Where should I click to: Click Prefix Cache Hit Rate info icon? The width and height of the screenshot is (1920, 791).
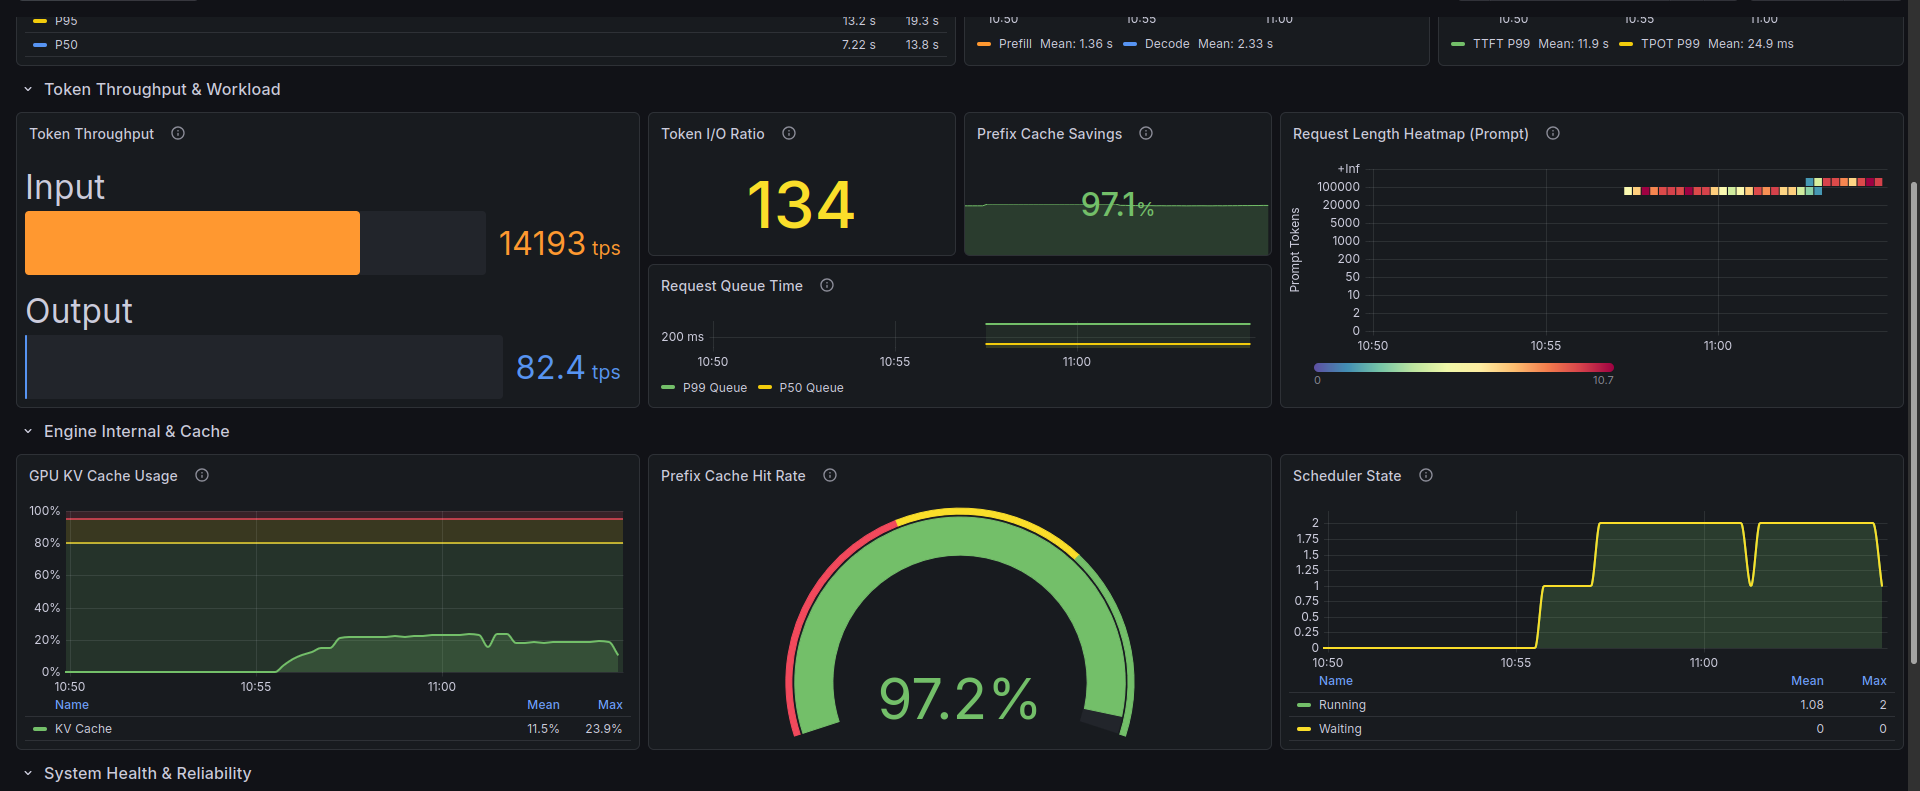pos(830,475)
